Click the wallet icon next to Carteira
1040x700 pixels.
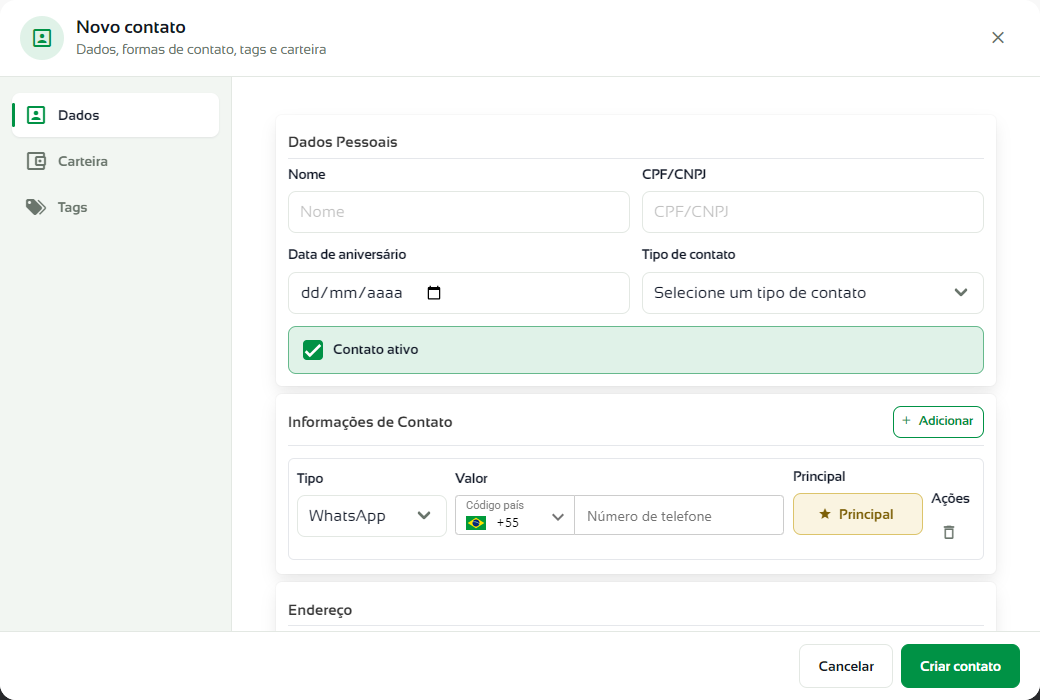tap(36, 161)
